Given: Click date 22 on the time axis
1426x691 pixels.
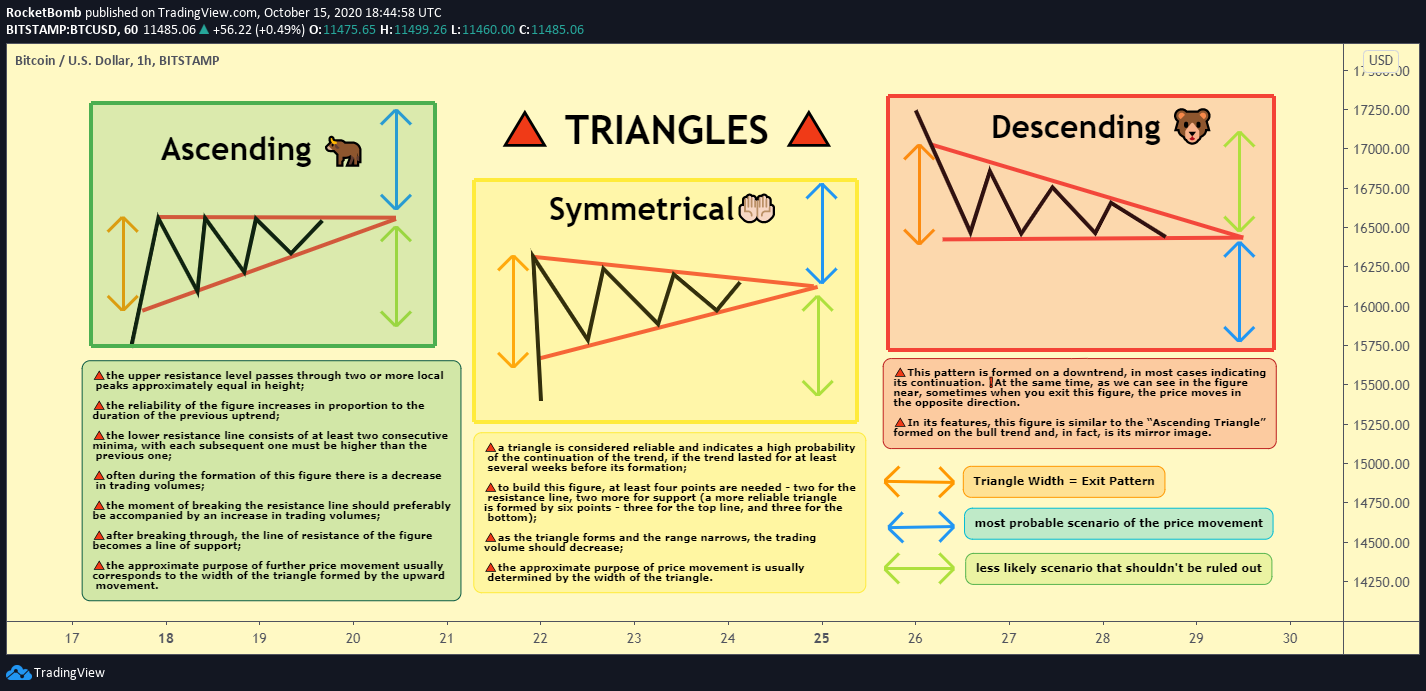Looking at the screenshot, I should (541, 638).
